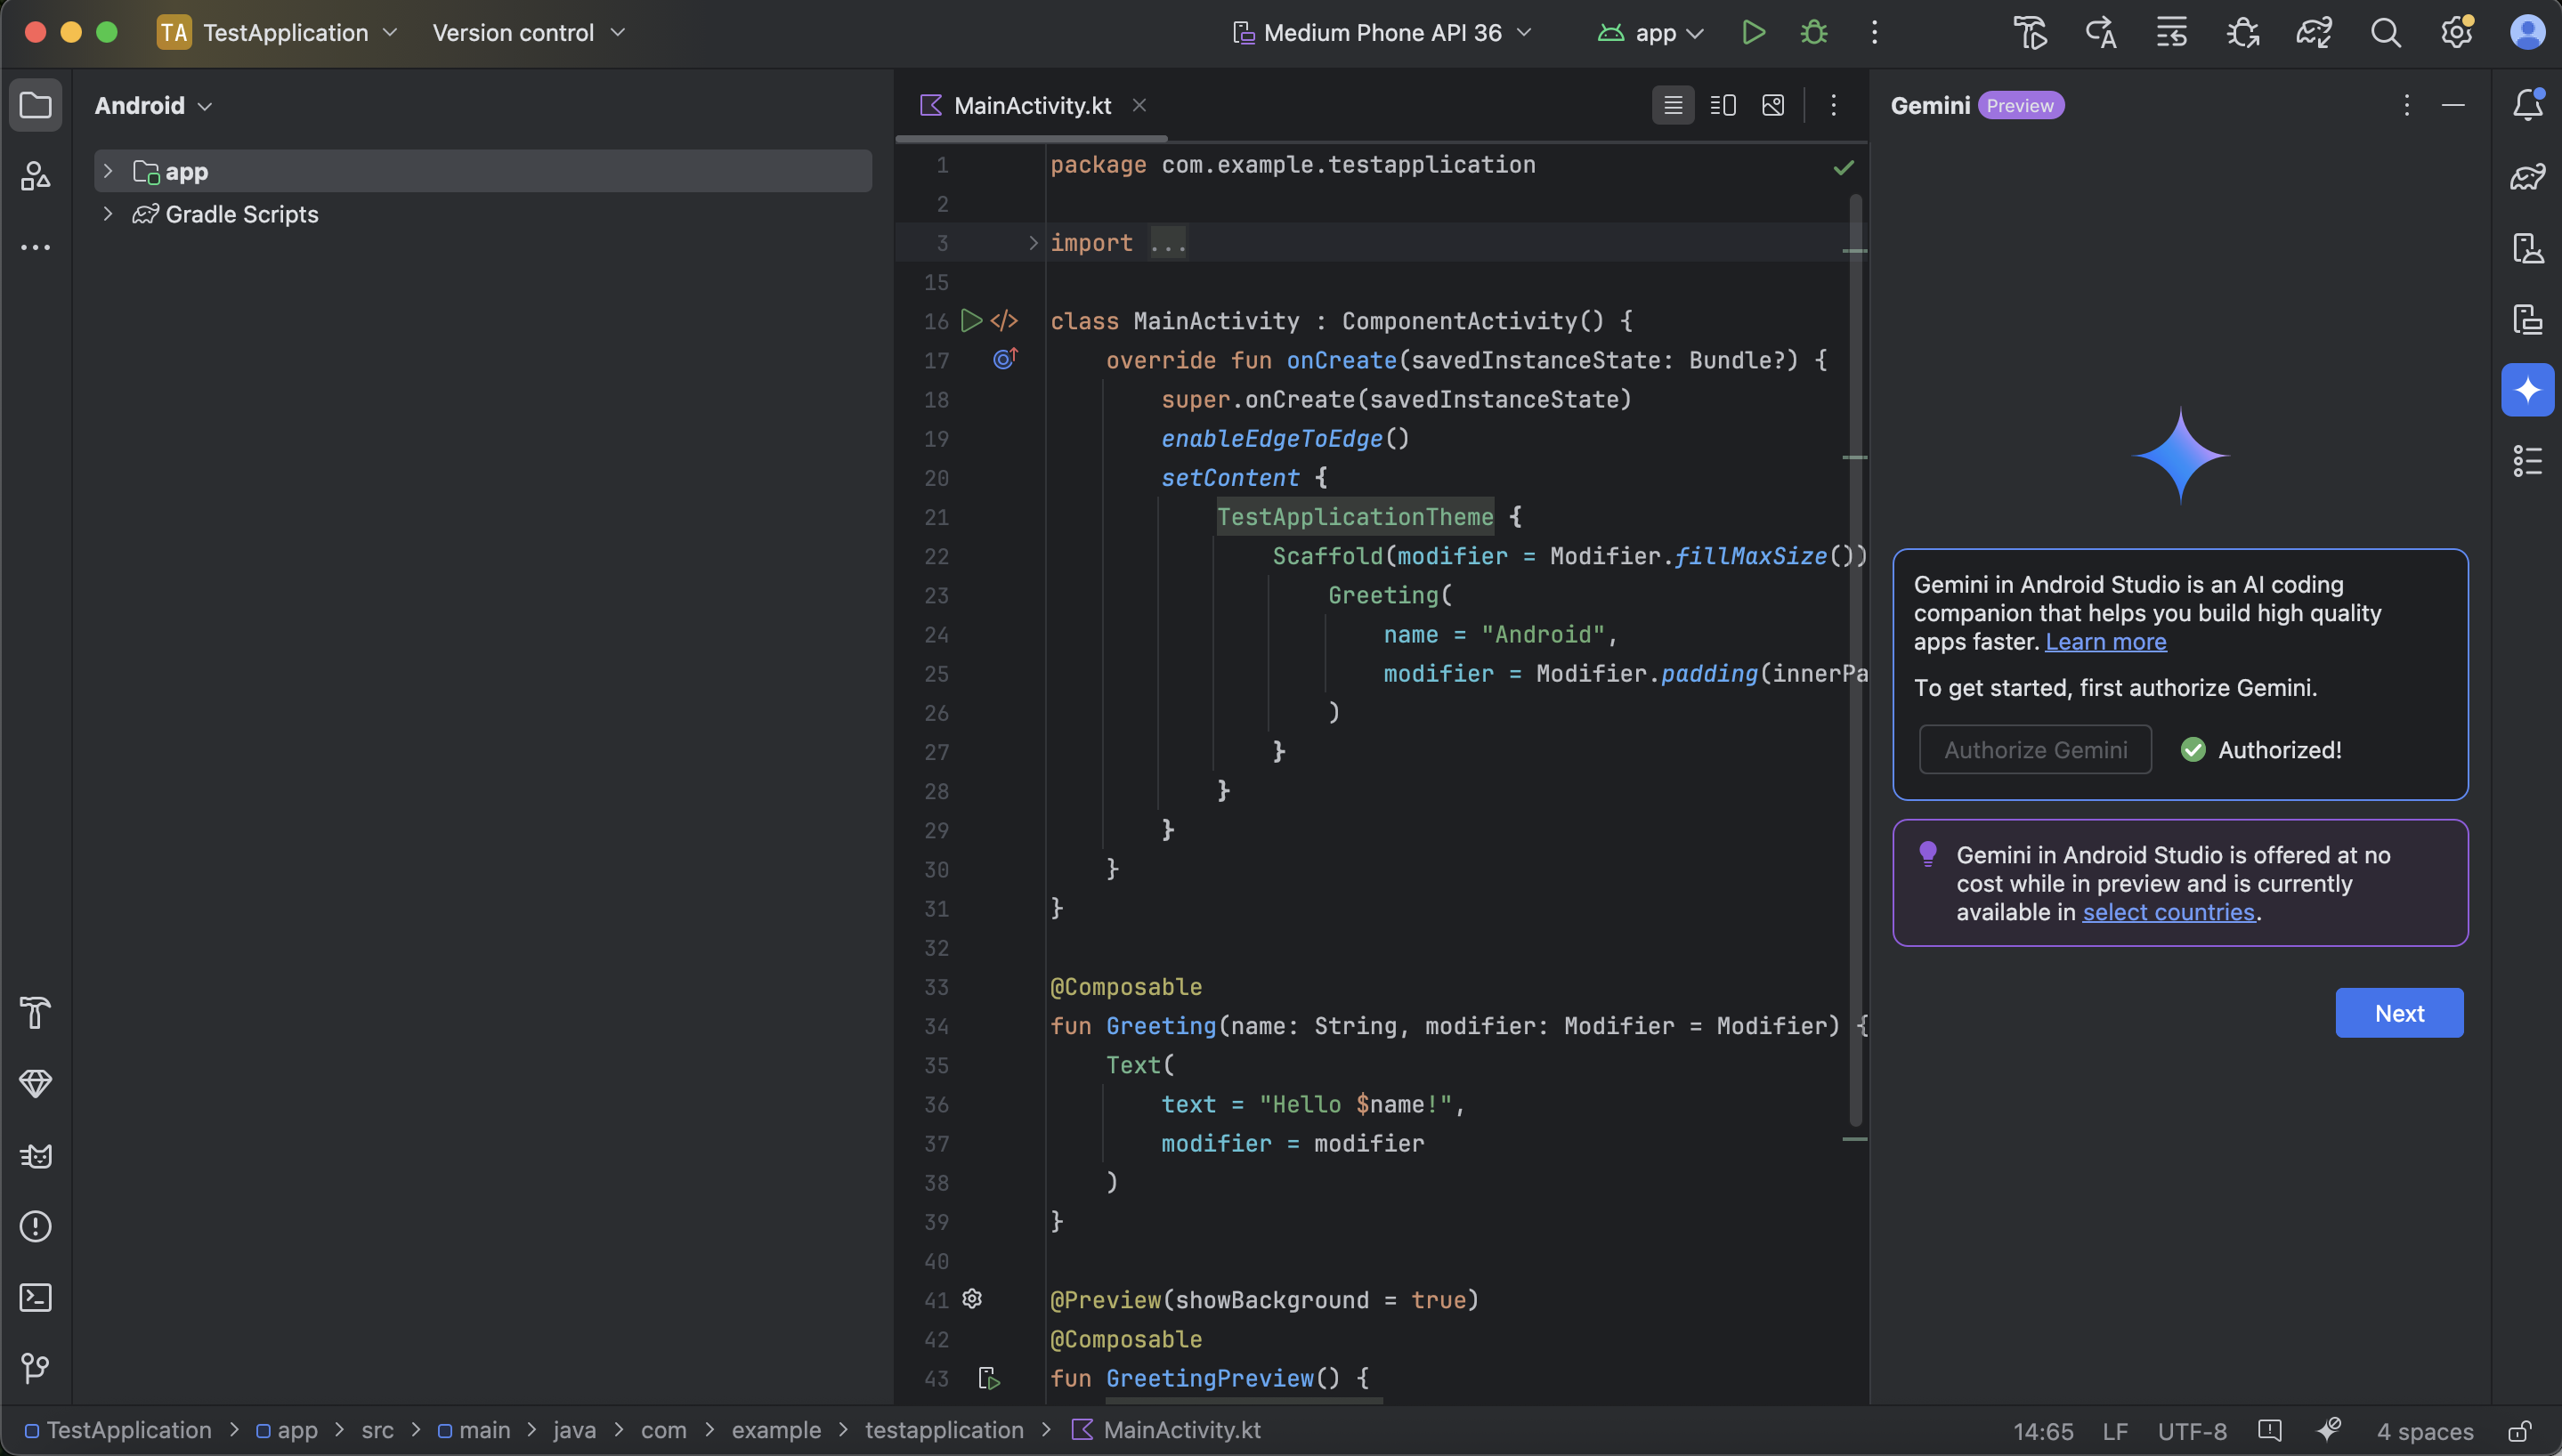Expand the Gradle Scripts tree node
Image resolution: width=2562 pixels, height=1456 pixels.
tap(108, 214)
